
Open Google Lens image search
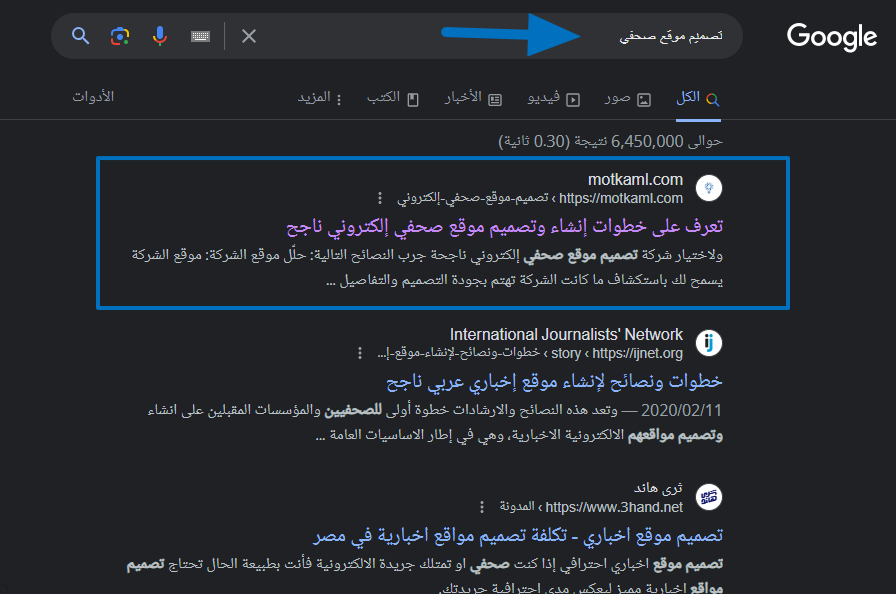[120, 36]
